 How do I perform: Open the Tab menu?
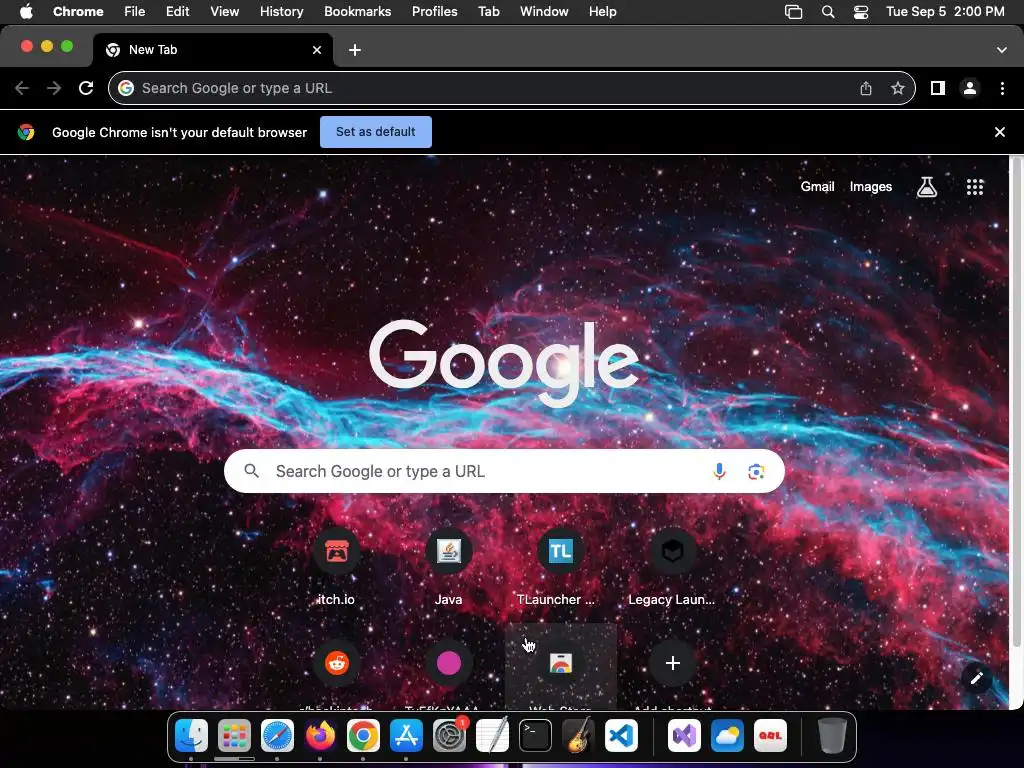[488, 11]
